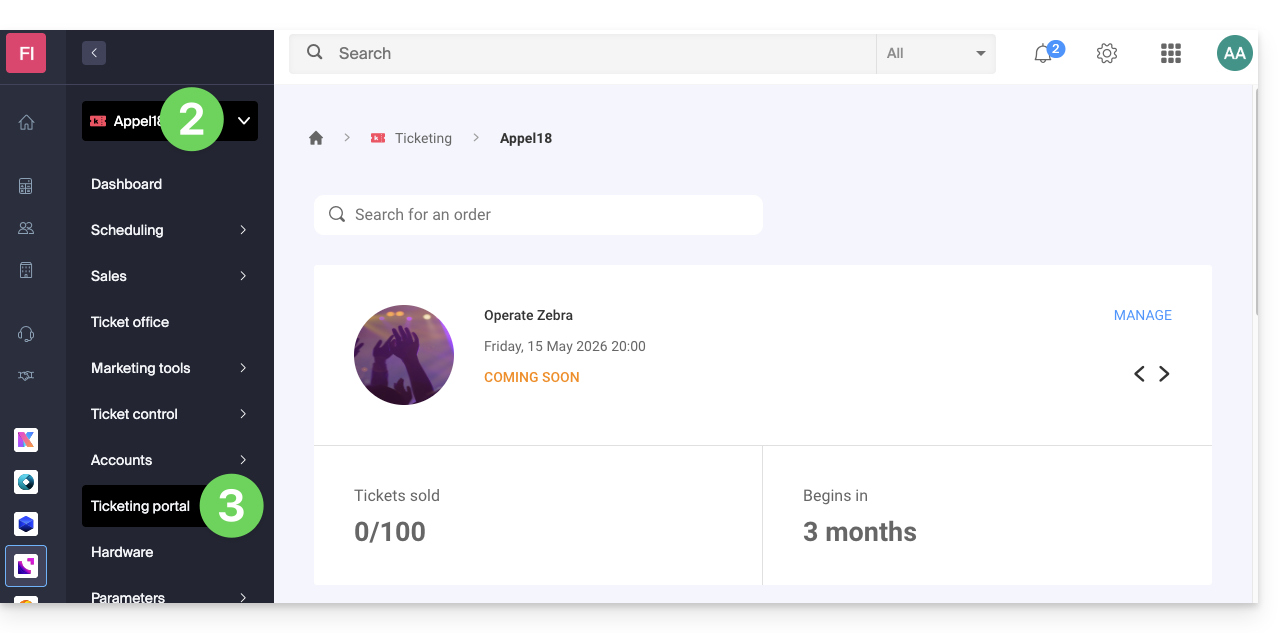The height and width of the screenshot is (633, 1288).
Task: Open the calculator icon in left rail
Action: (x=26, y=186)
